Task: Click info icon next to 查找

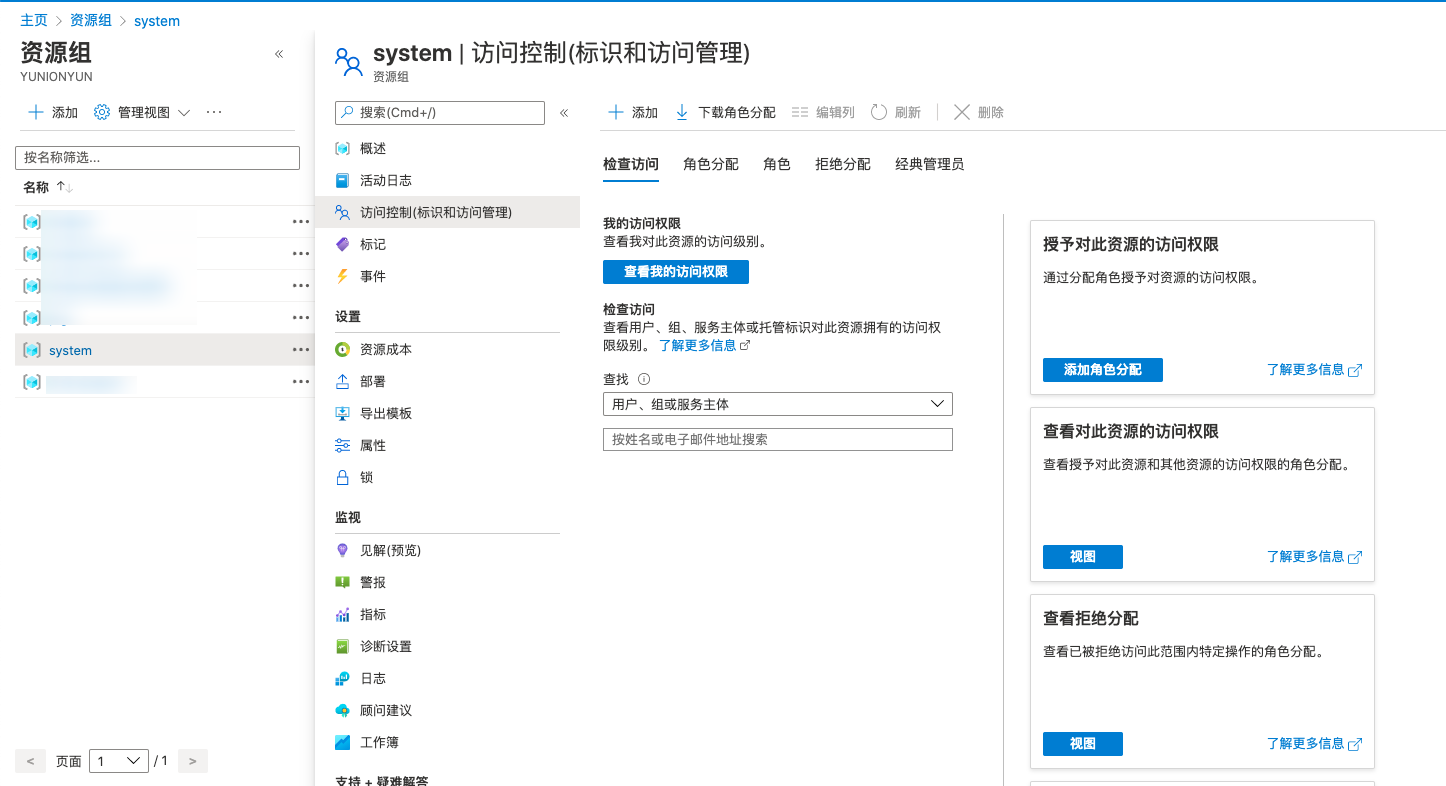Action: pyautogui.click(x=644, y=379)
